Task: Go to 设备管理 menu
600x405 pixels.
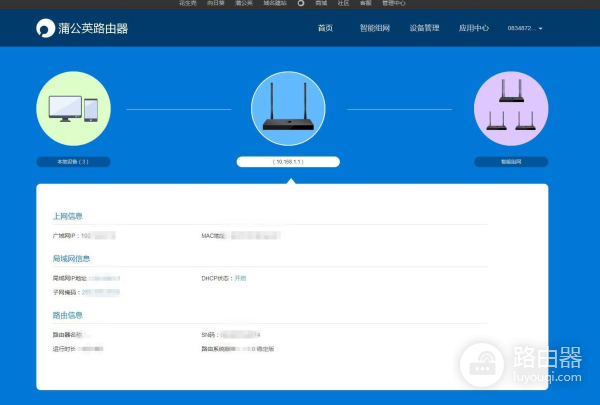Action: [x=424, y=28]
